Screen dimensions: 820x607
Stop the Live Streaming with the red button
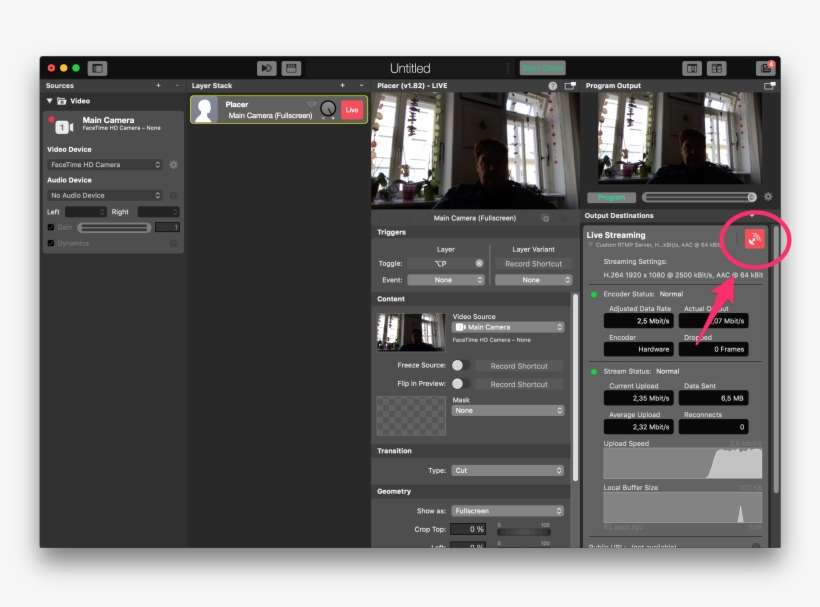[754, 238]
